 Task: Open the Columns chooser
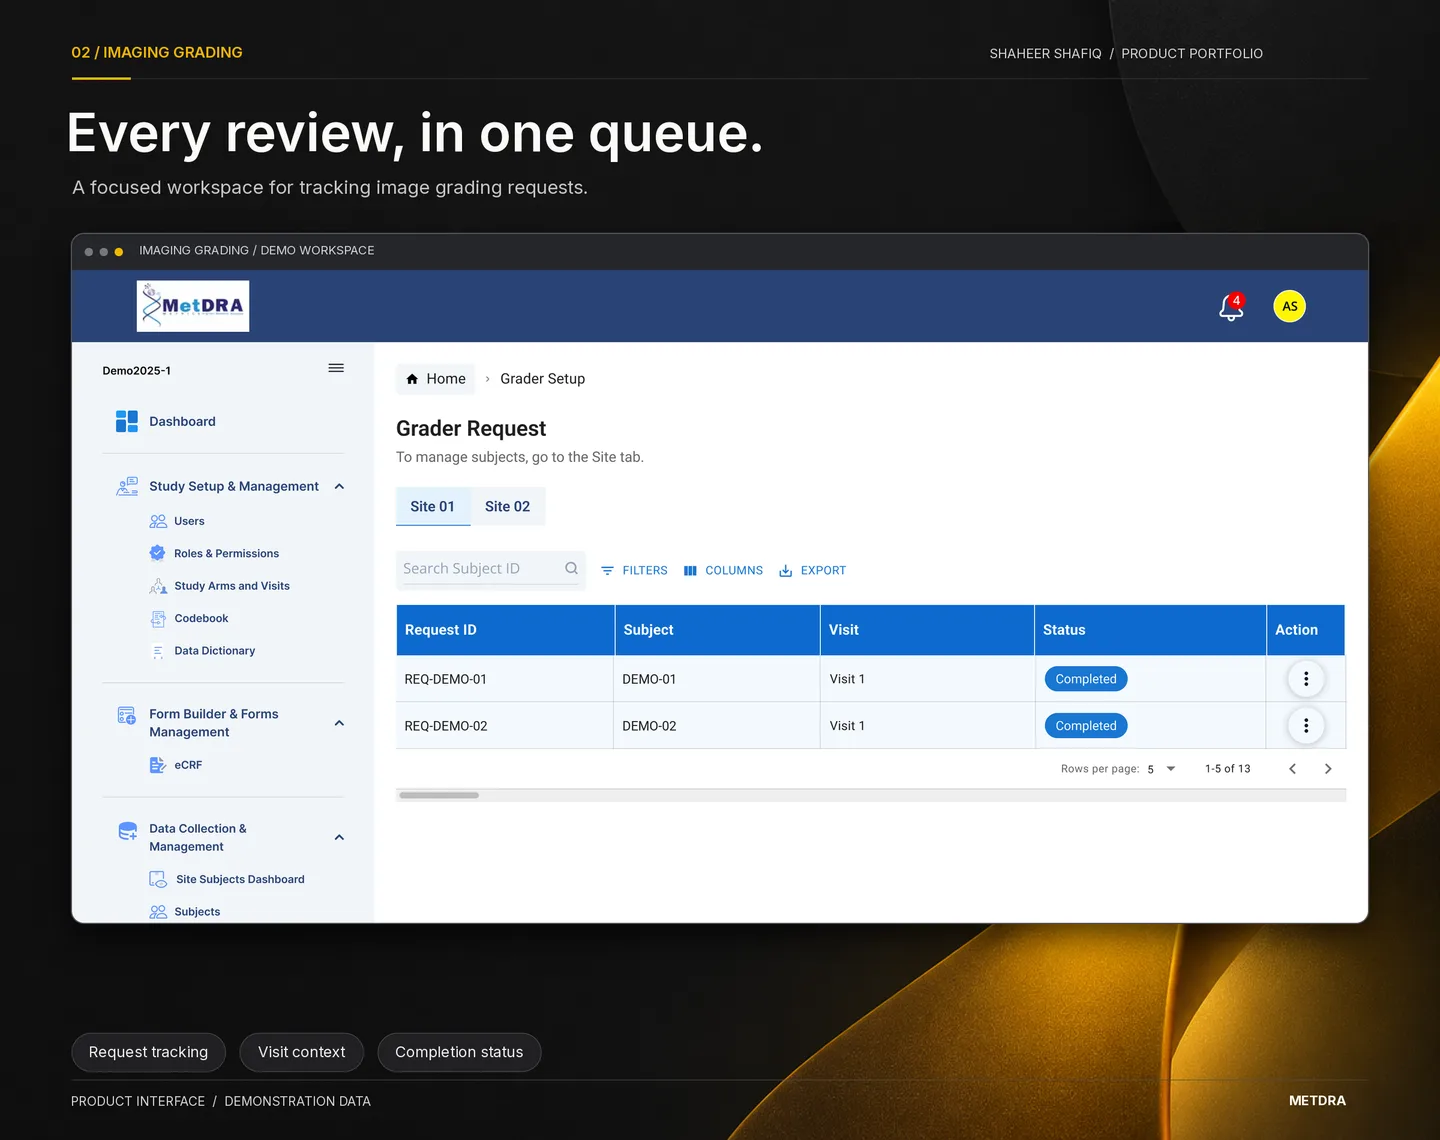[x=723, y=570]
